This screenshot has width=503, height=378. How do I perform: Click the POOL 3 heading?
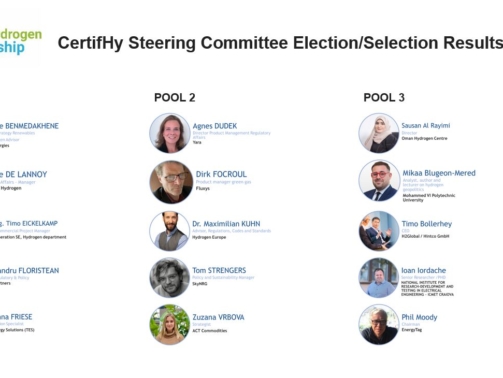pyautogui.click(x=384, y=98)
